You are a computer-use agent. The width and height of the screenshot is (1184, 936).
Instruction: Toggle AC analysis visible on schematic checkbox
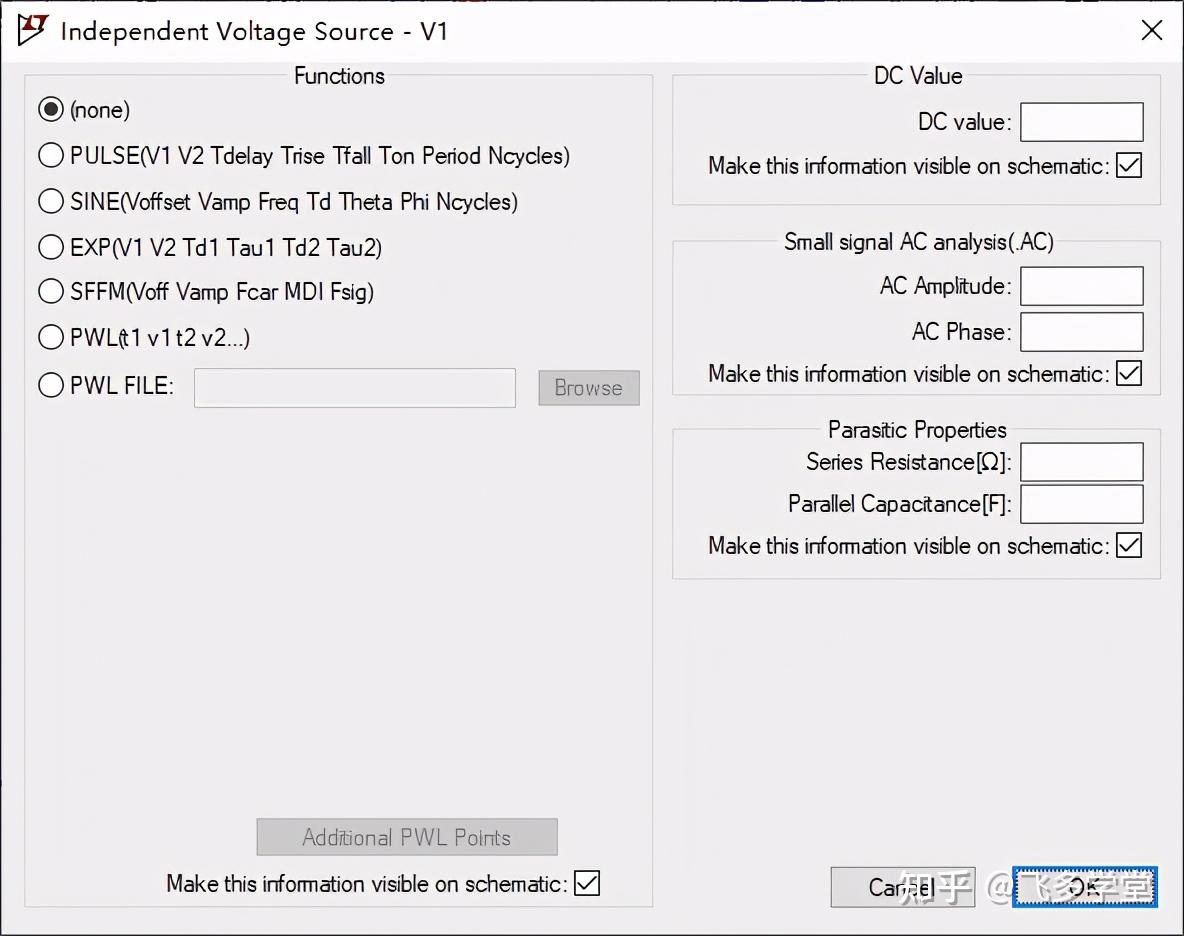click(x=1129, y=373)
